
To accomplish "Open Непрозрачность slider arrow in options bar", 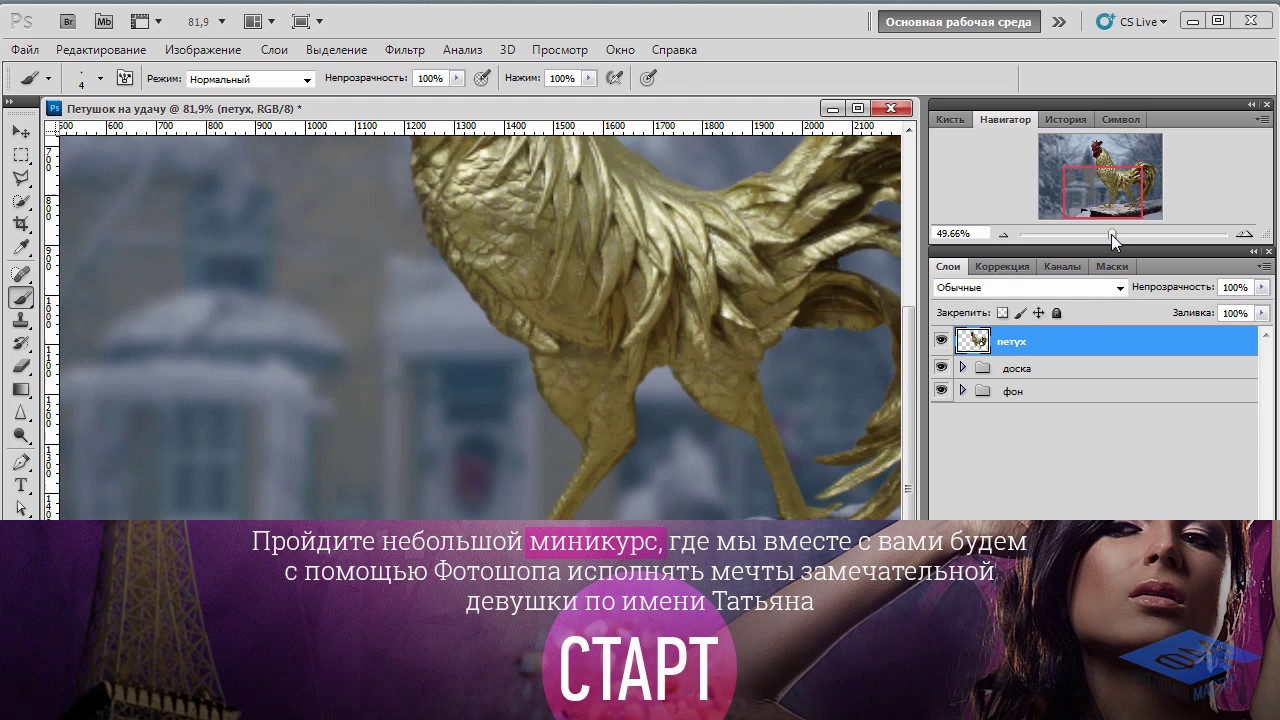I will [457, 78].
